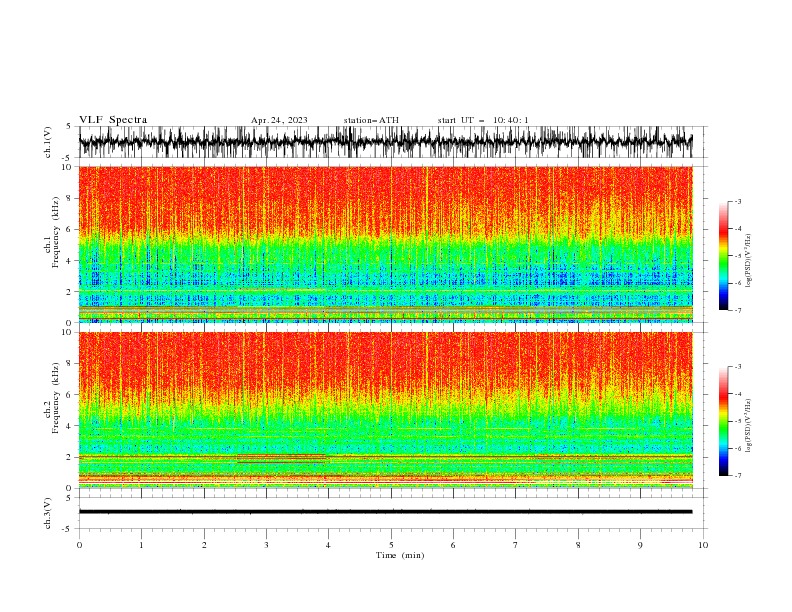Click the 'station=ATH' label
792x612 pixels.
tap(371, 120)
